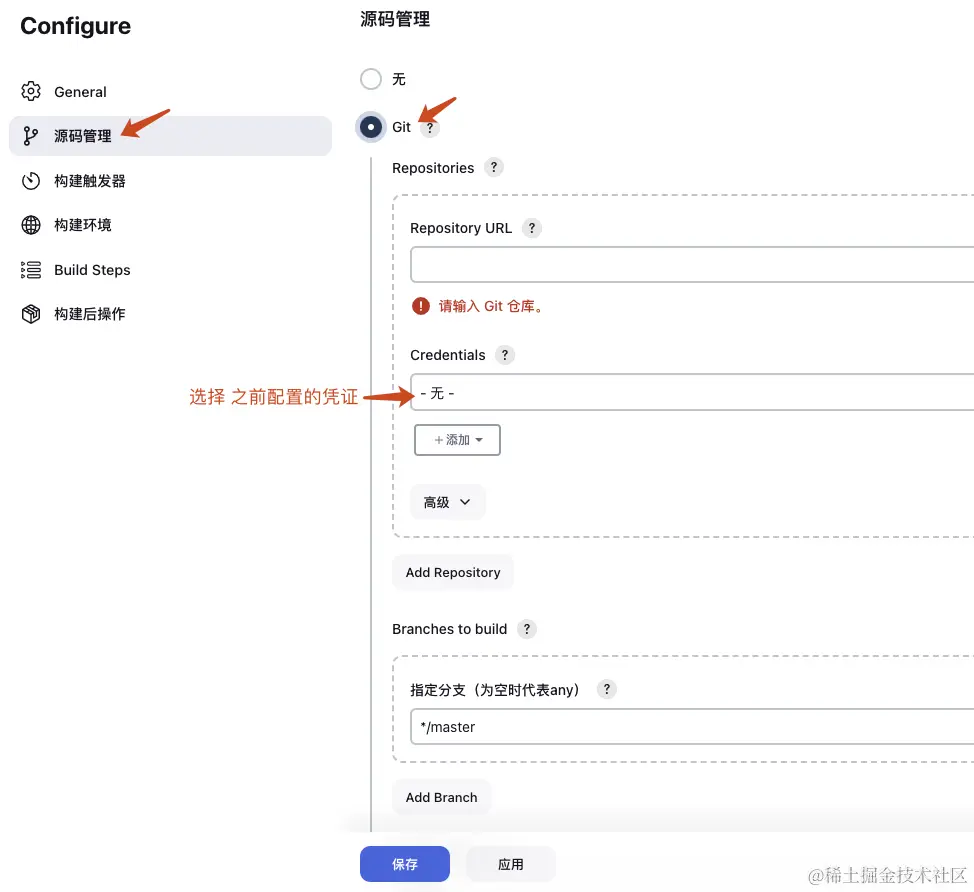The height and width of the screenshot is (892, 974).
Task: Go to Build Steps section in sidebar
Action: 170,270
